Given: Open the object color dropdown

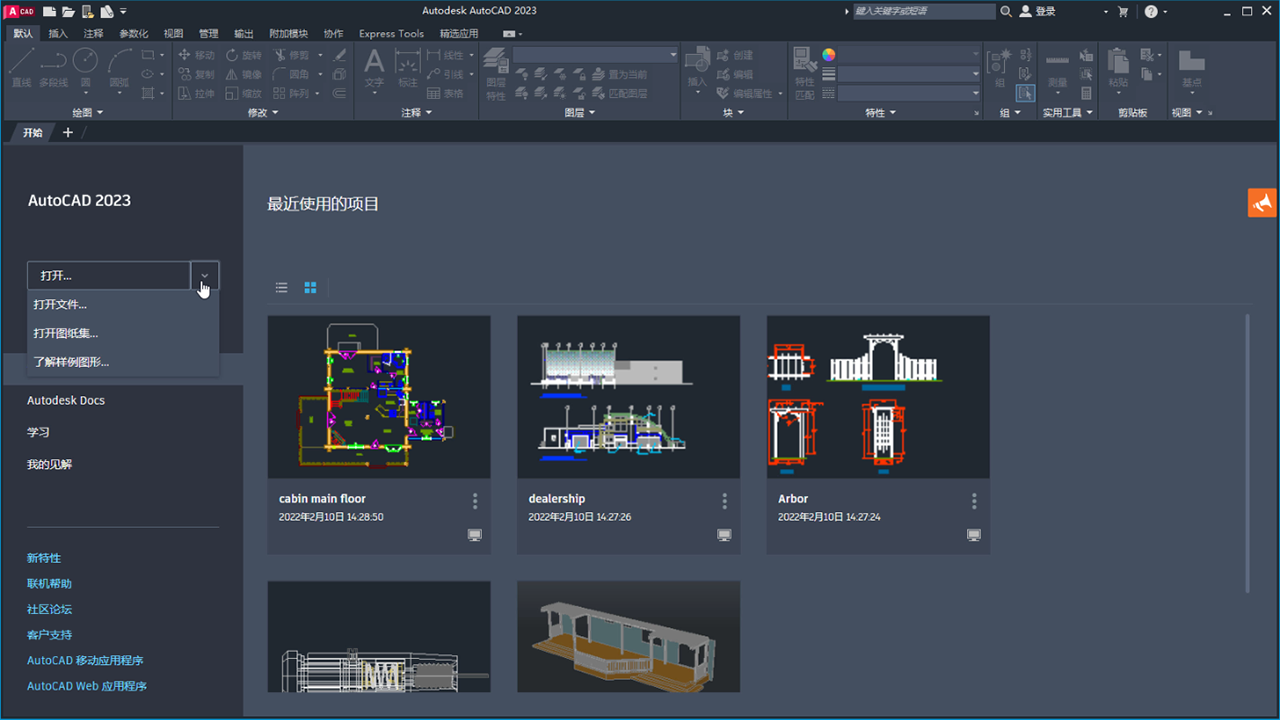Looking at the screenshot, I should pos(909,54).
